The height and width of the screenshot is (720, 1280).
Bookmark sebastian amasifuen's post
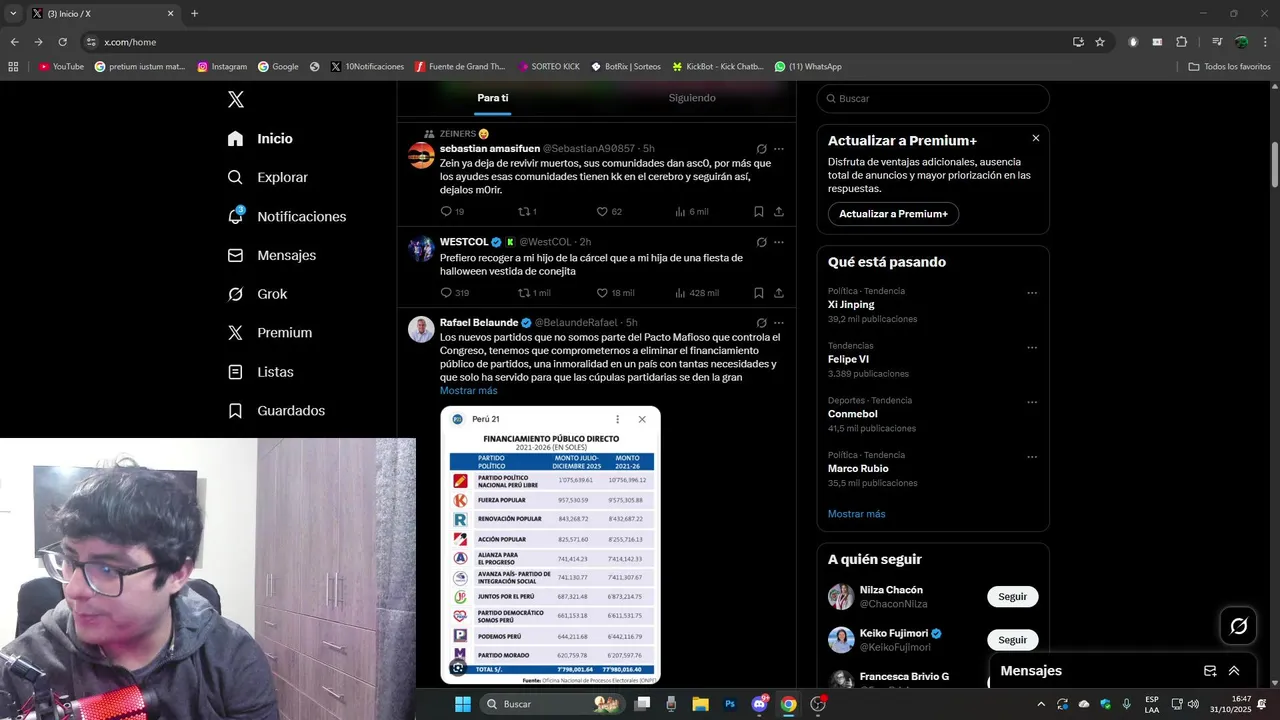coord(759,212)
